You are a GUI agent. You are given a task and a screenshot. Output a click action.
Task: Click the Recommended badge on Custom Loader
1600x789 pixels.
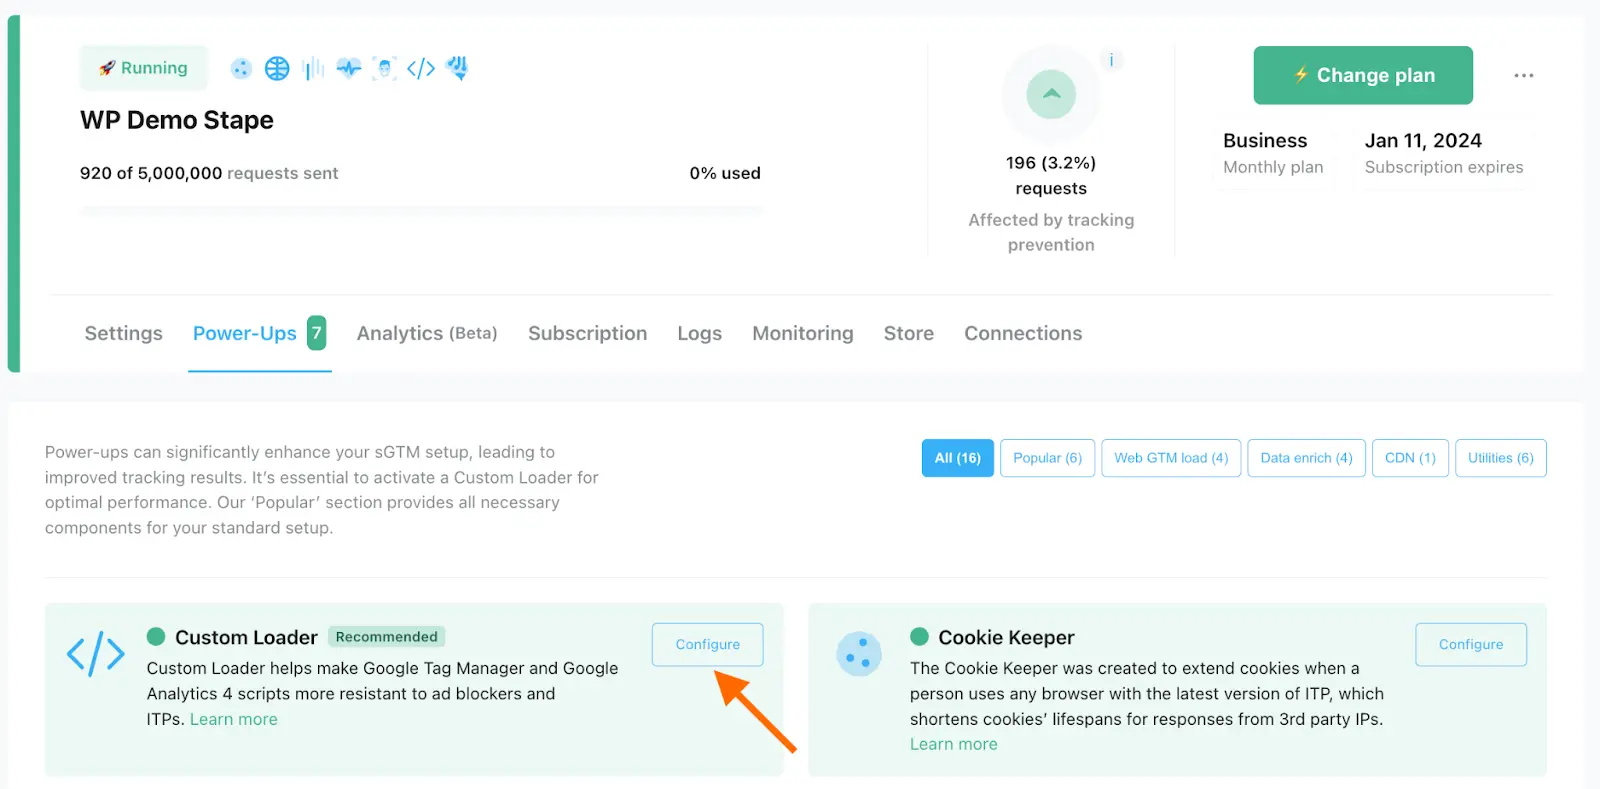387,637
